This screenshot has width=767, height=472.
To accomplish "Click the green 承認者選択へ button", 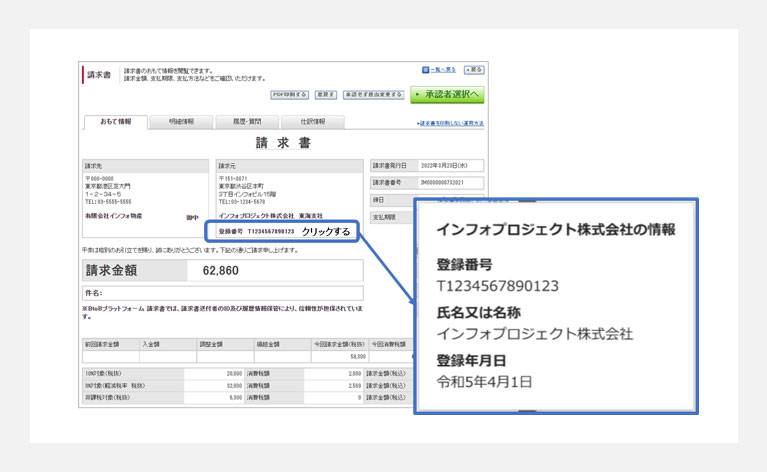I will click(x=446, y=95).
